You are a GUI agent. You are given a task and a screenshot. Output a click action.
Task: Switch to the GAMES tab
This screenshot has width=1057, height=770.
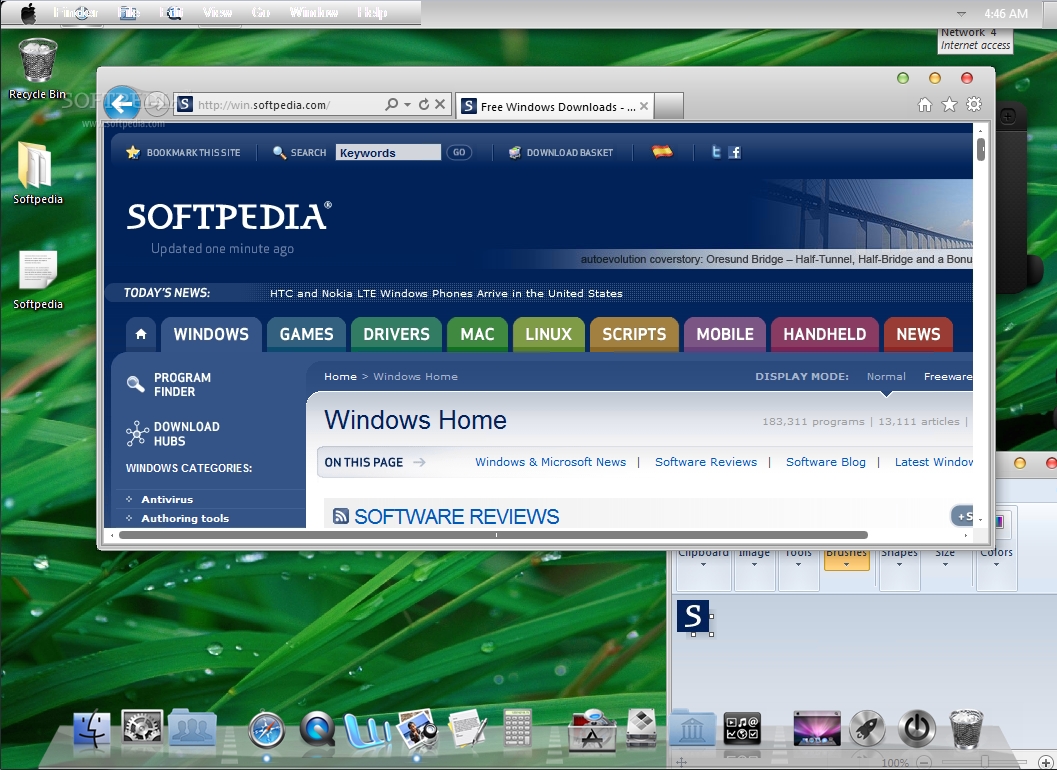click(x=306, y=334)
